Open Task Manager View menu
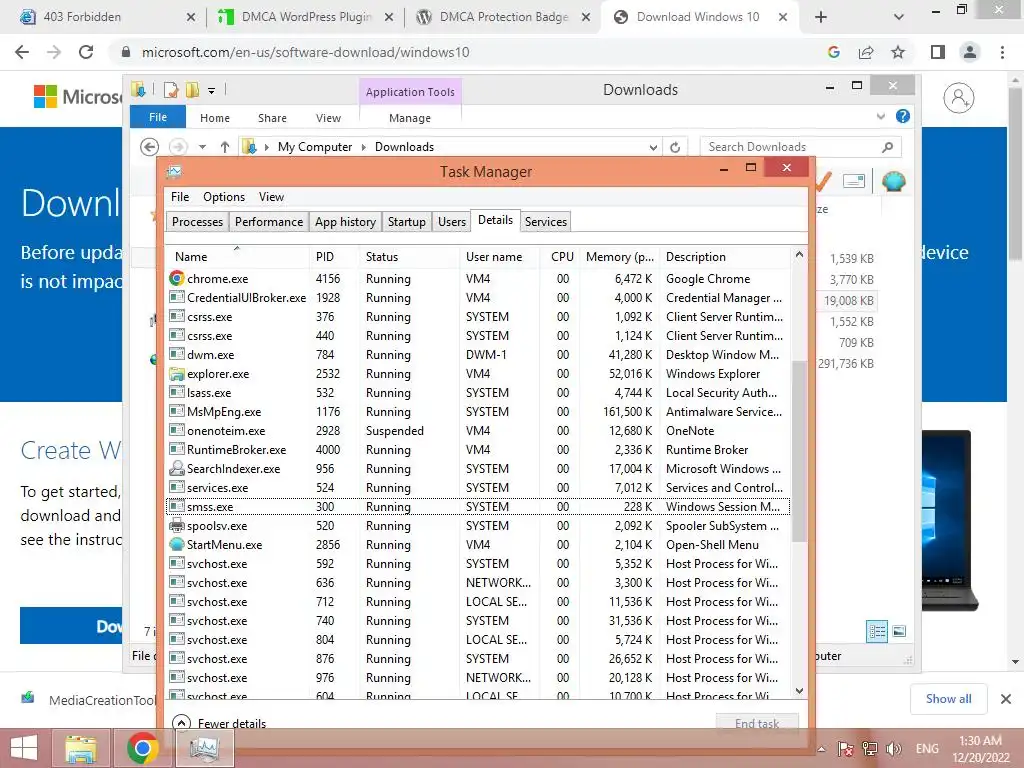 [271, 197]
